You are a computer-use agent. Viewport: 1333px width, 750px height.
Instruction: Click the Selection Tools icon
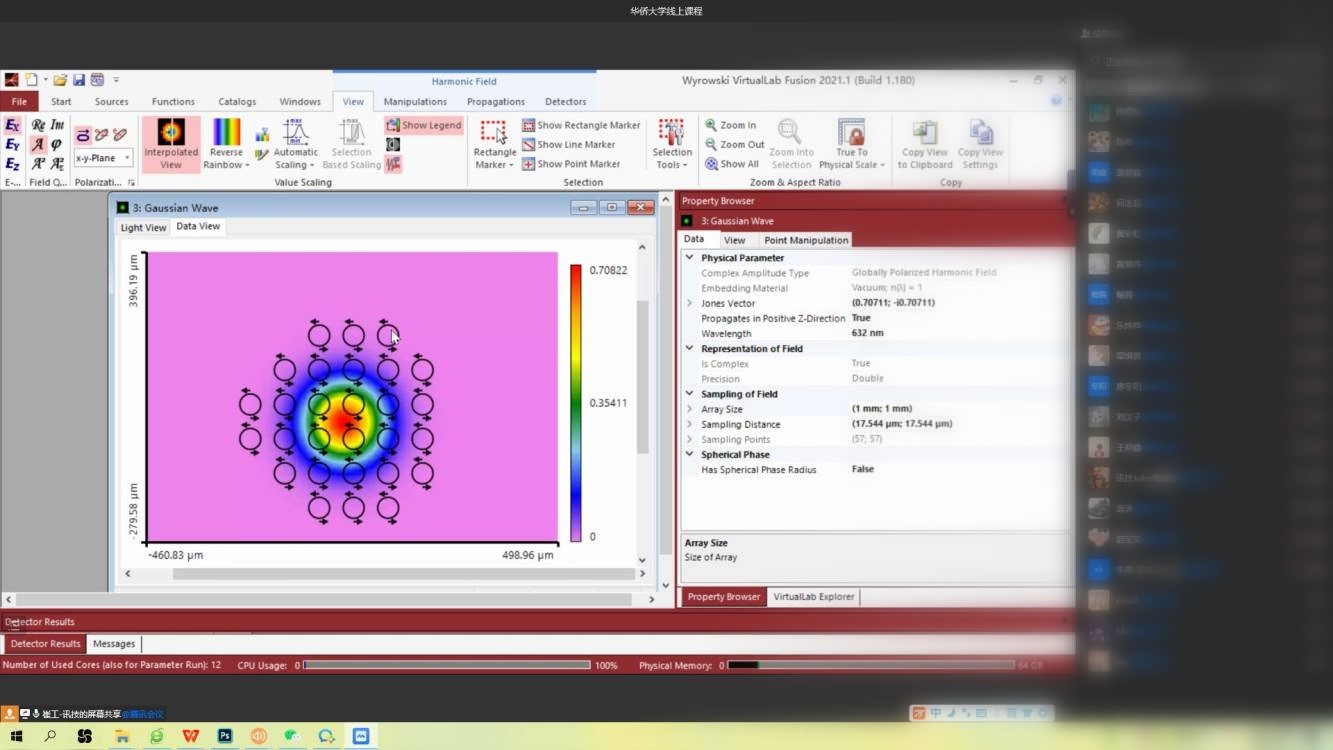coord(671,133)
